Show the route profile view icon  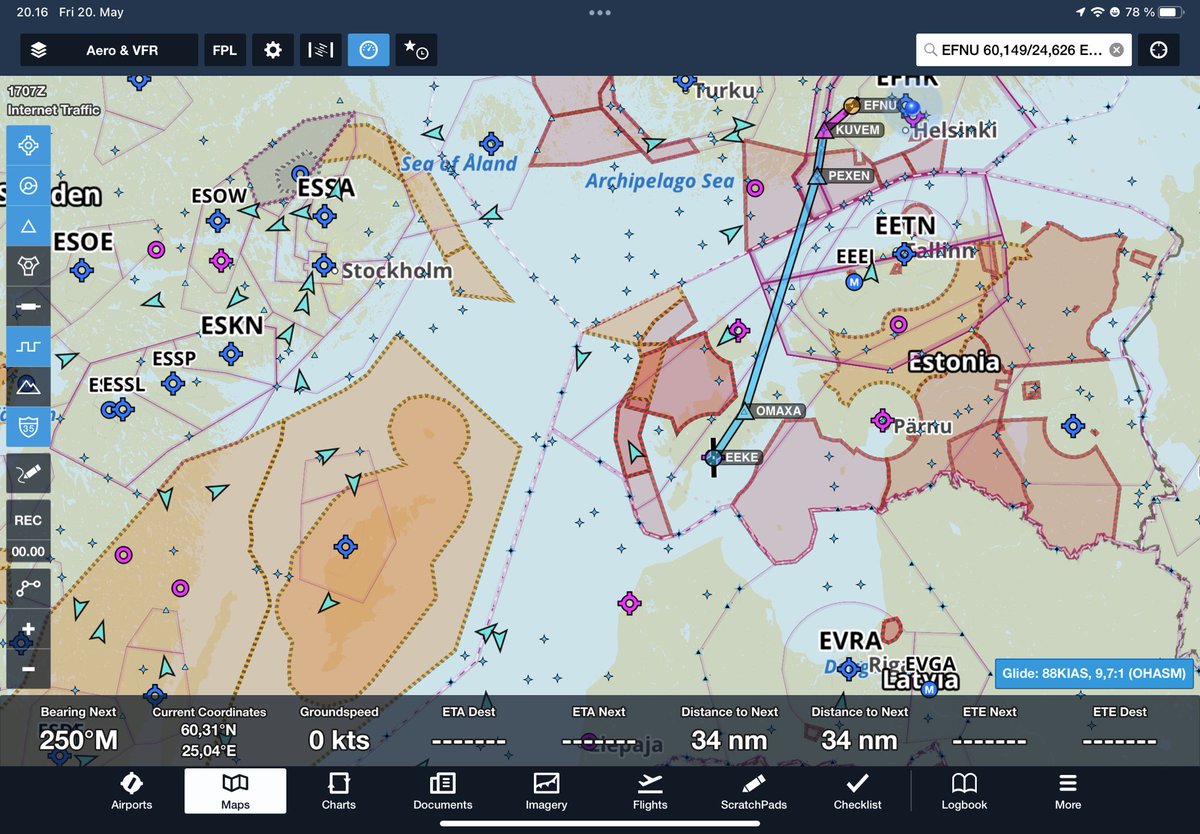click(x=321, y=50)
